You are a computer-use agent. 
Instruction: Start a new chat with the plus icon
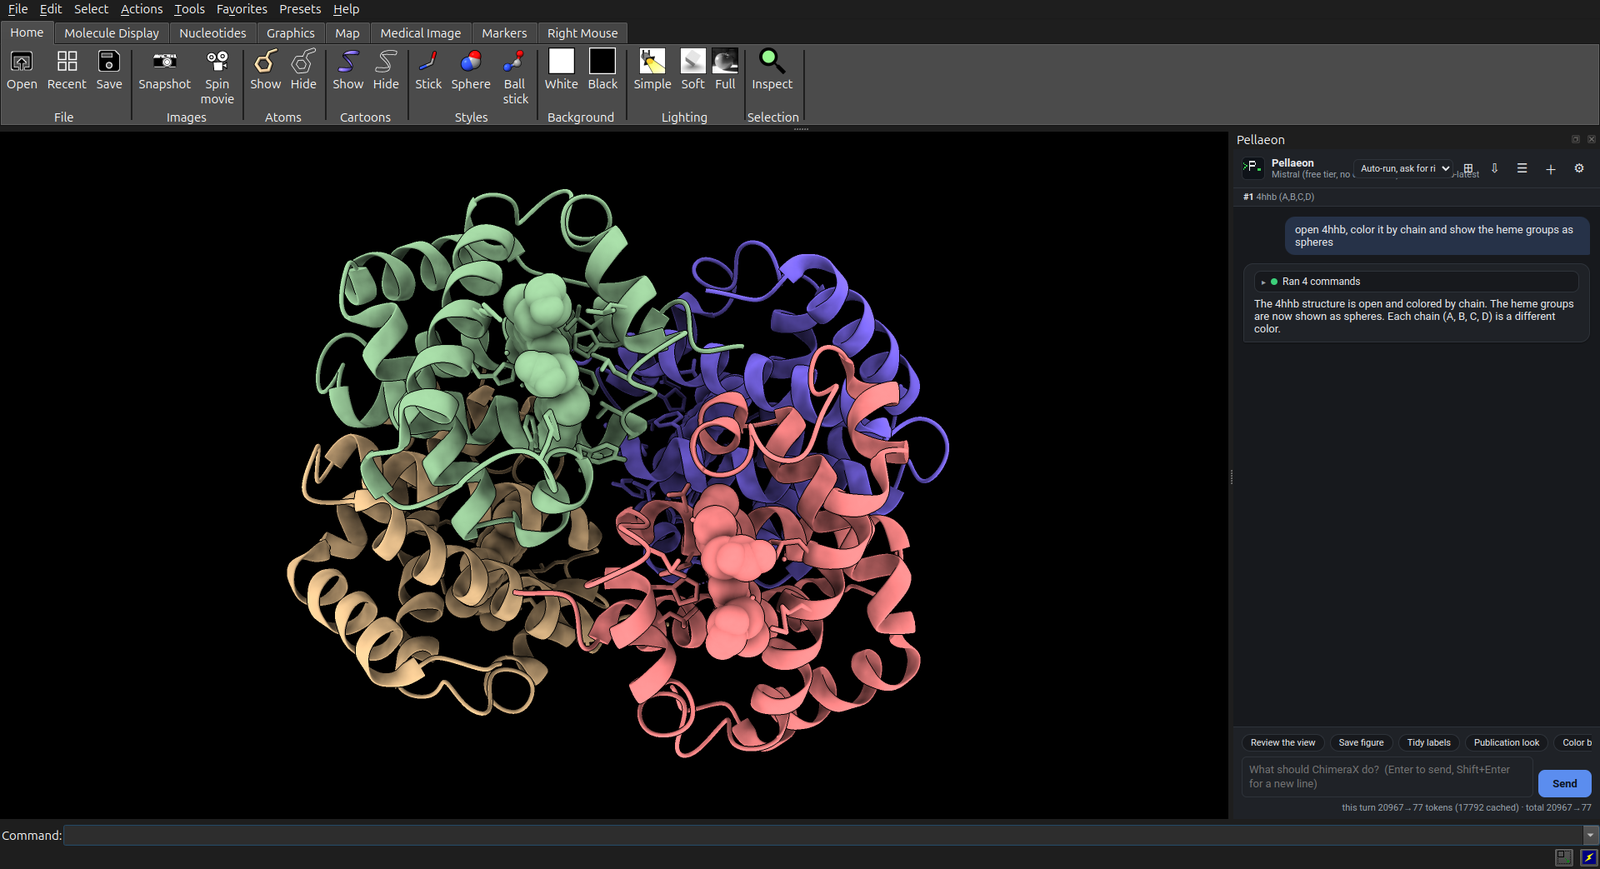coord(1551,169)
